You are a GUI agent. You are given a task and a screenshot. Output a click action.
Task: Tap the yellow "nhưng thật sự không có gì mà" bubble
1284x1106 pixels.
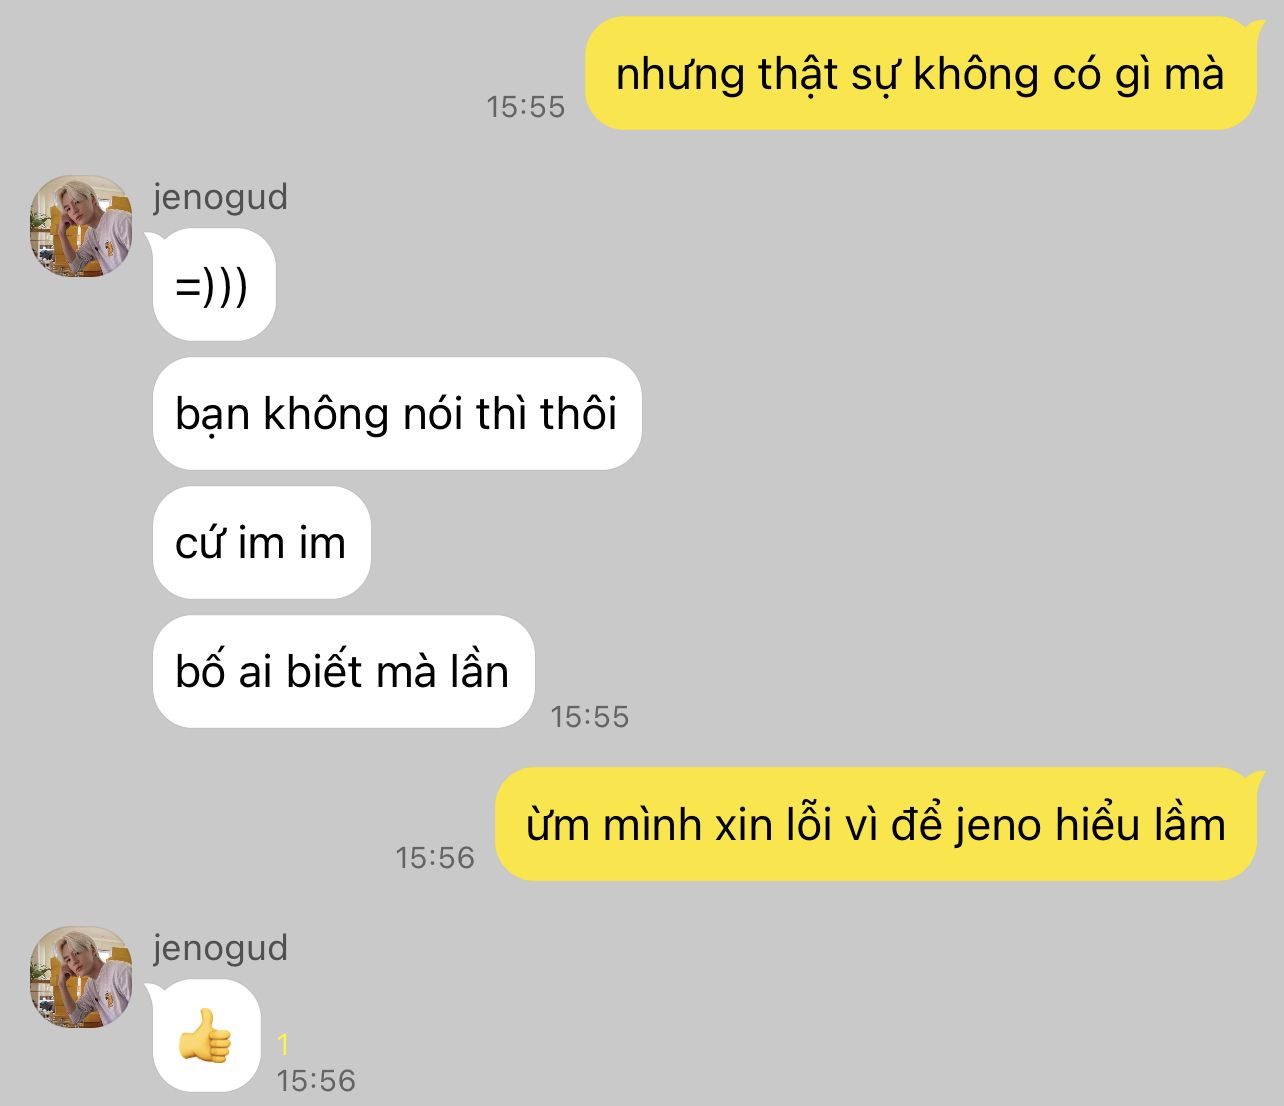pyautogui.click(x=920, y=74)
